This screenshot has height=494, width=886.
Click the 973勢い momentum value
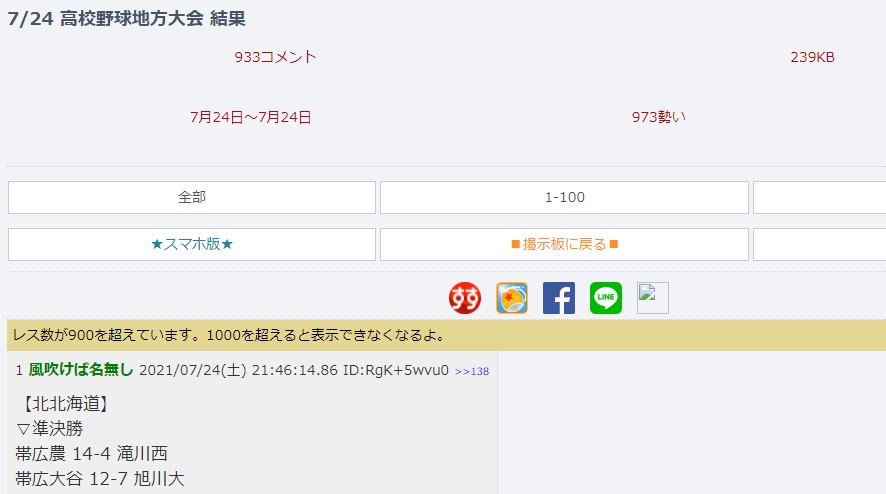(x=658, y=117)
